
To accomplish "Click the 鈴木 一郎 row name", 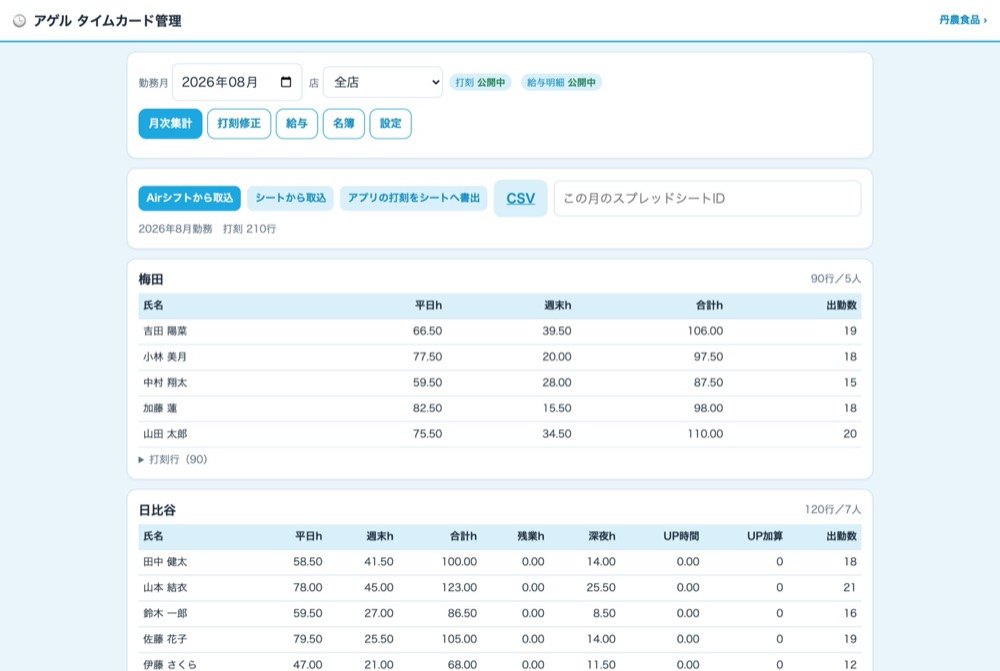I will point(165,614).
